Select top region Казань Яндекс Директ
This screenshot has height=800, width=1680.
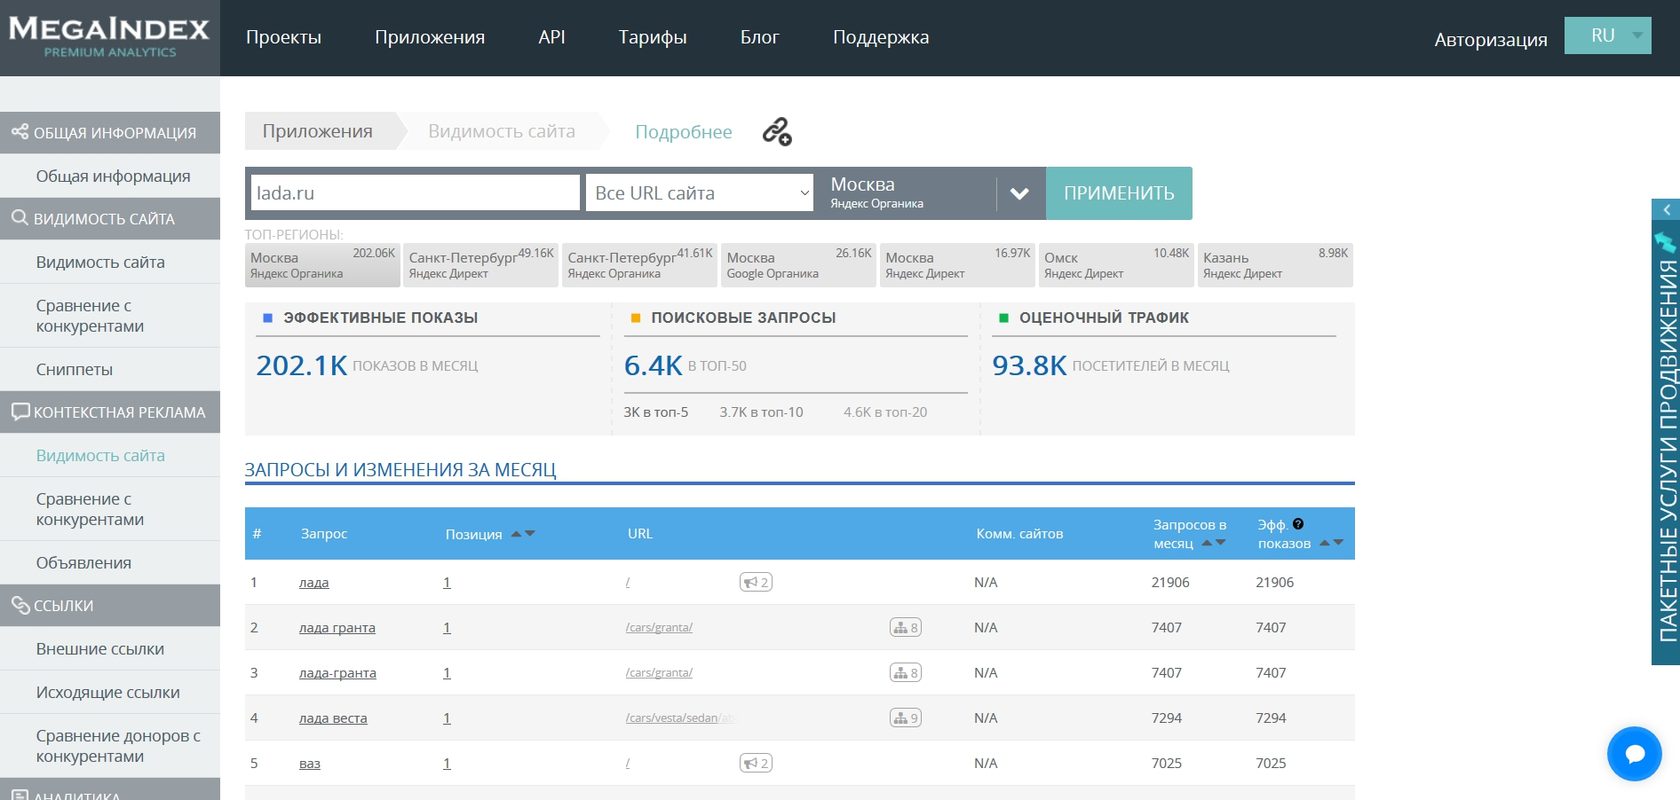pos(1276,265)
